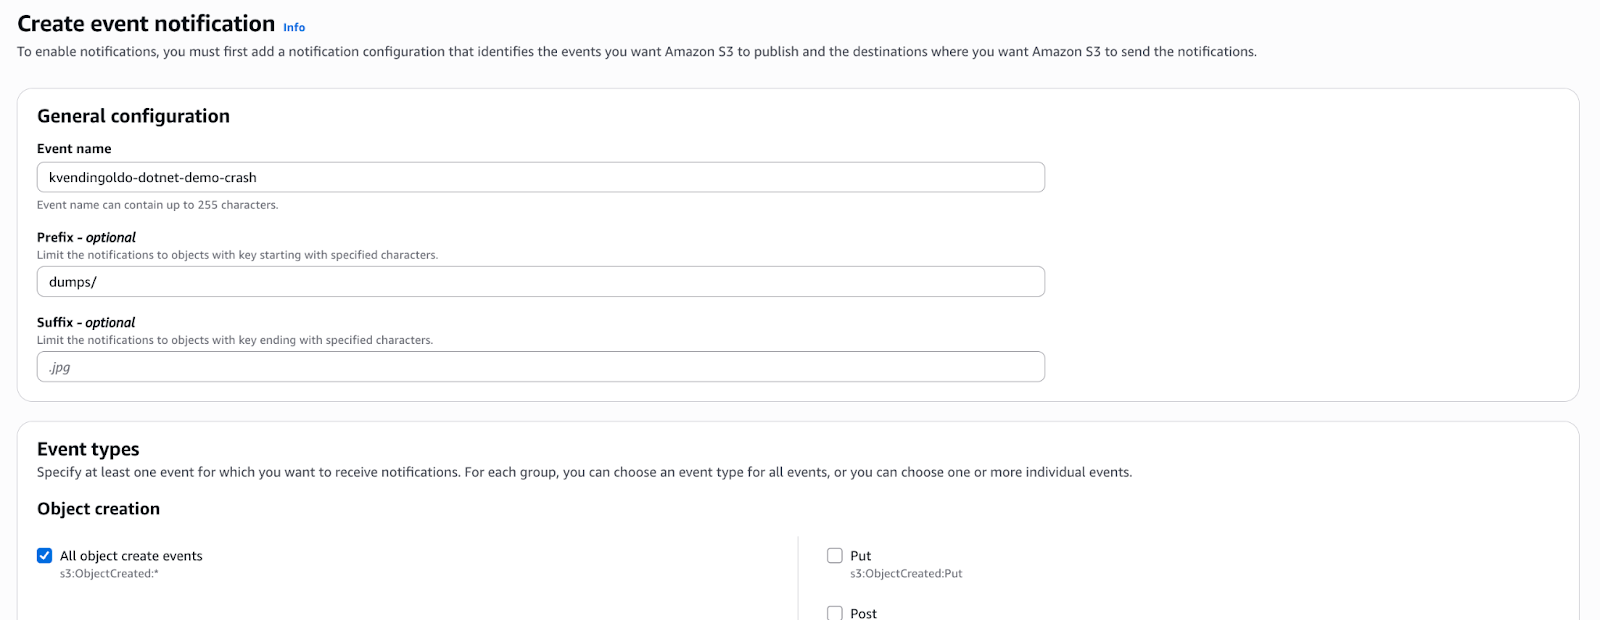The height and width of the screenshot is (620, 1600).
Task: Click the "Create event notification" page title
Action: point(146,23)
